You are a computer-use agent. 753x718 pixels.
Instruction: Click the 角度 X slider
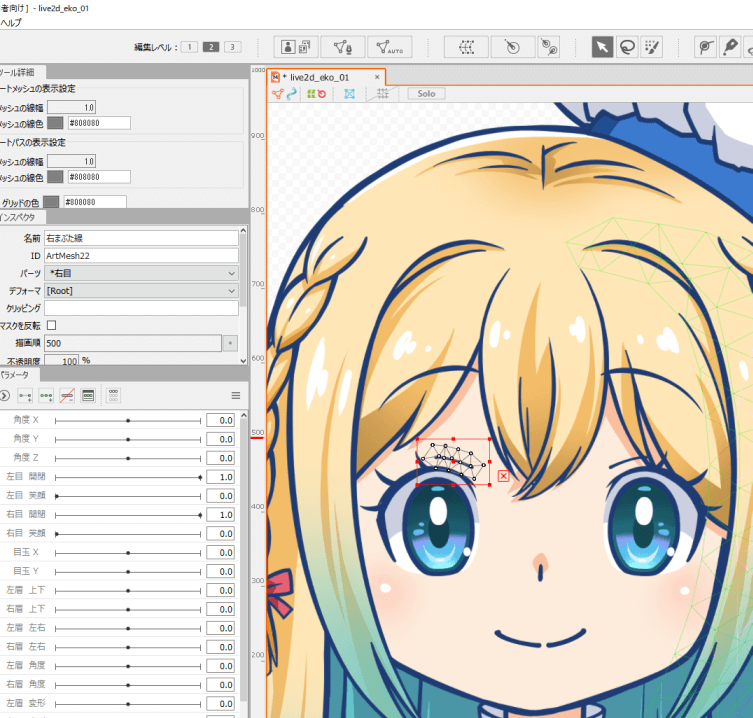pos(128,421)
